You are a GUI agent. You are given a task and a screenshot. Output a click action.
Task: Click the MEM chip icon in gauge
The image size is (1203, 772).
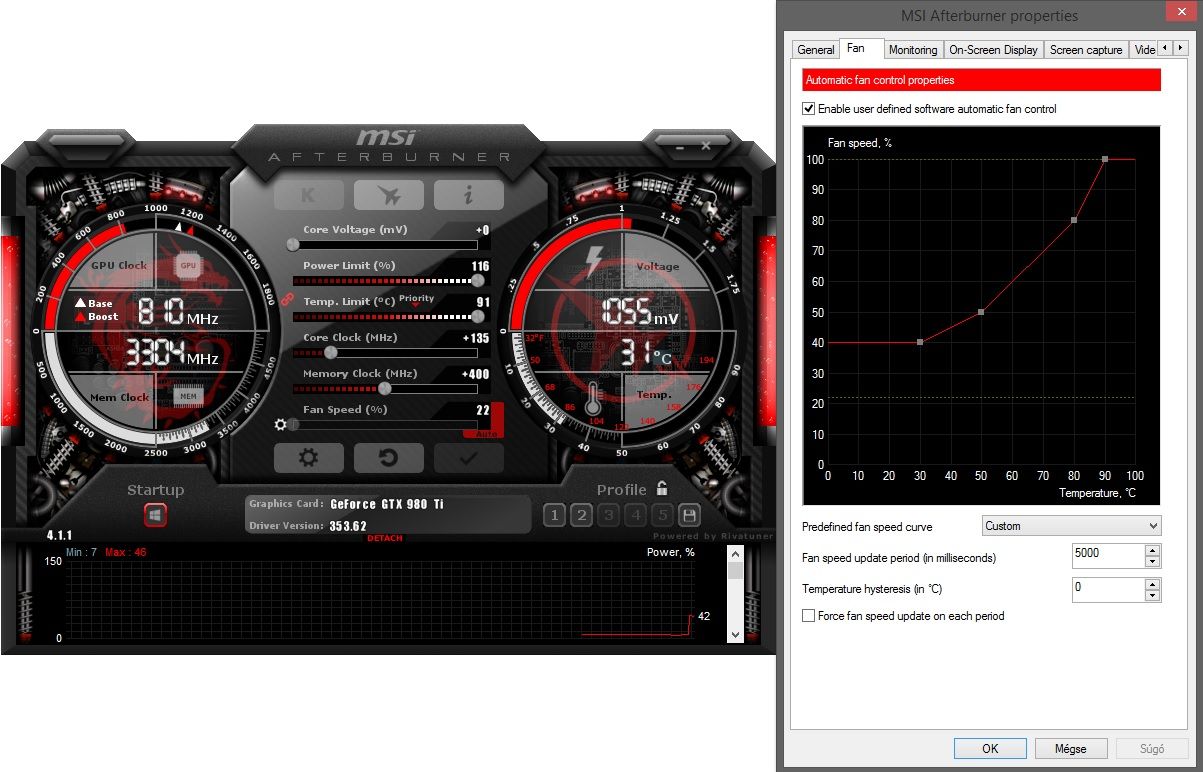pos(188,397)
